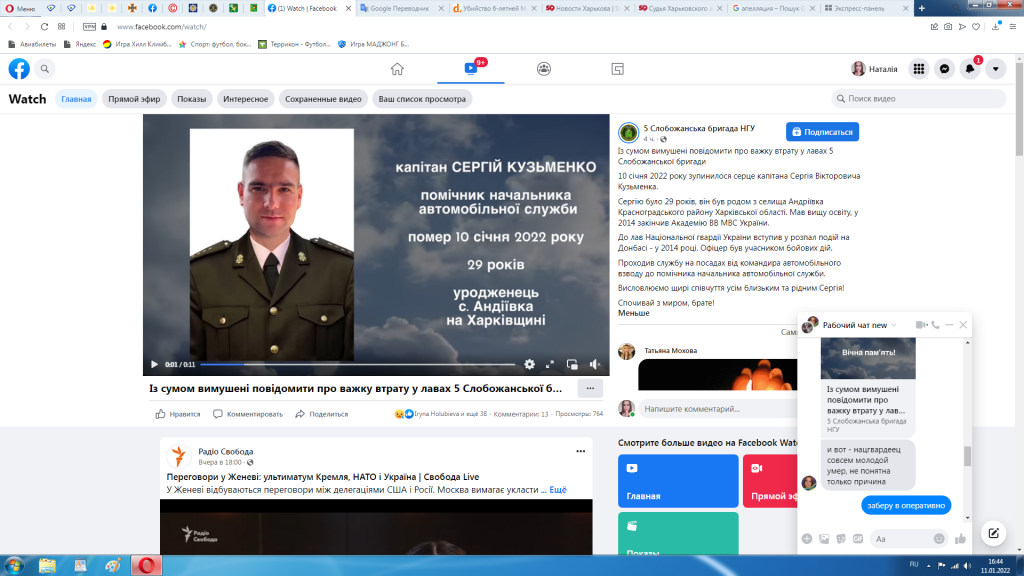Click the chat window scrollbar handle
The image size is (1024, 576).
967,456
